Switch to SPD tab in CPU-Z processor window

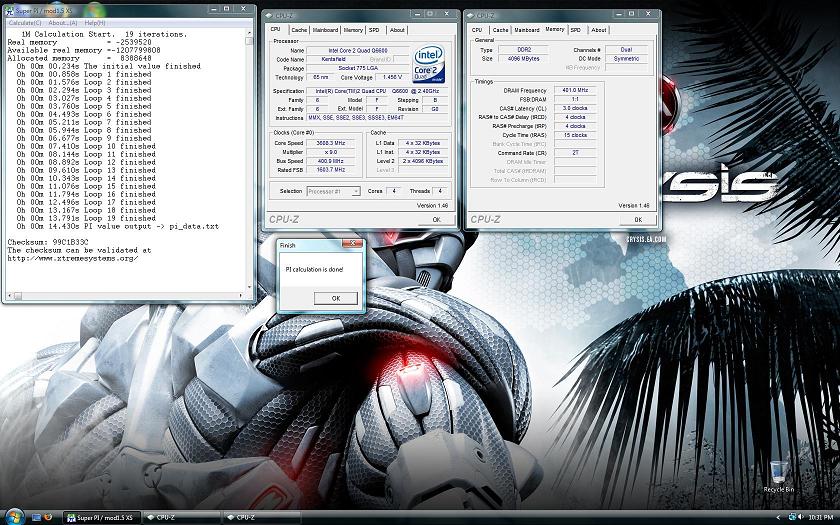pos(374,30)
